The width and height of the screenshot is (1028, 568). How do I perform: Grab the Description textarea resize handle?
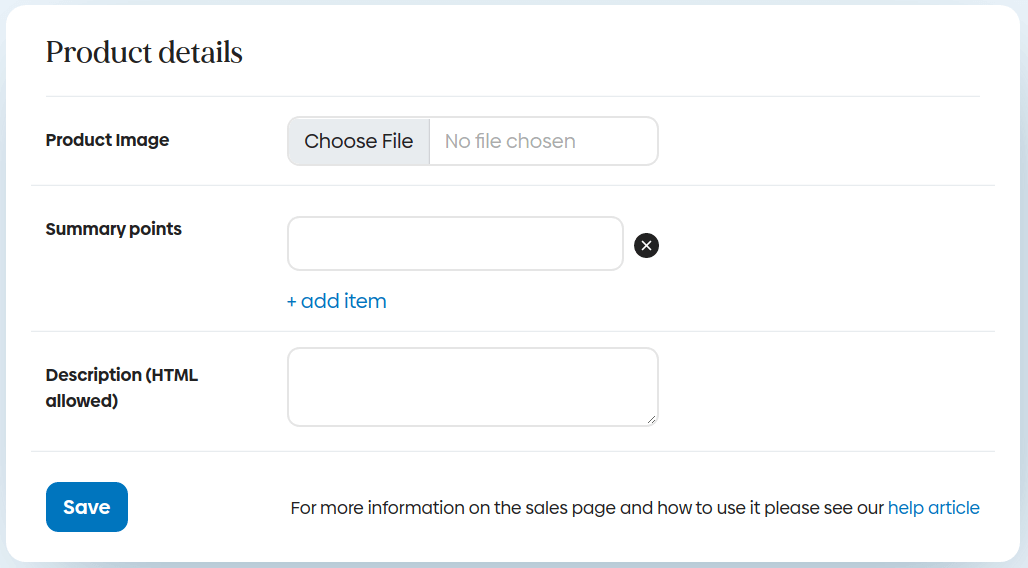651,420
